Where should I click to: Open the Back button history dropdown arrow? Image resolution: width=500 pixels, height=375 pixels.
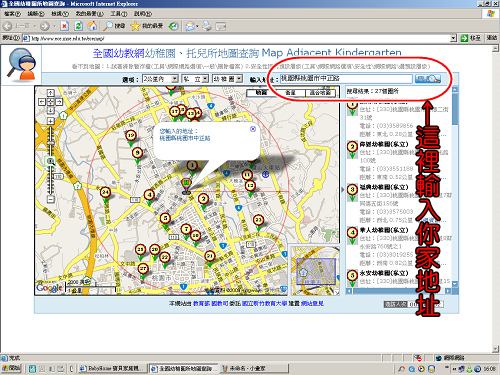pos(34,26)
